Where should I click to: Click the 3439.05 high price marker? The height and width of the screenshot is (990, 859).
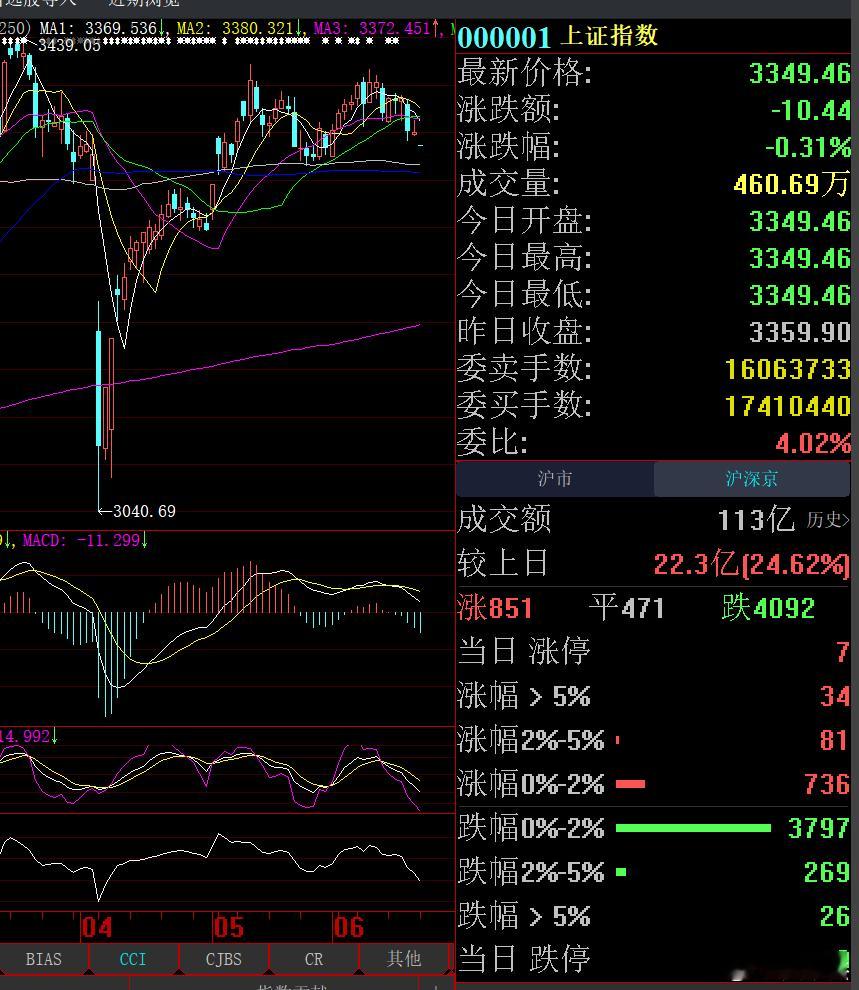69,45
